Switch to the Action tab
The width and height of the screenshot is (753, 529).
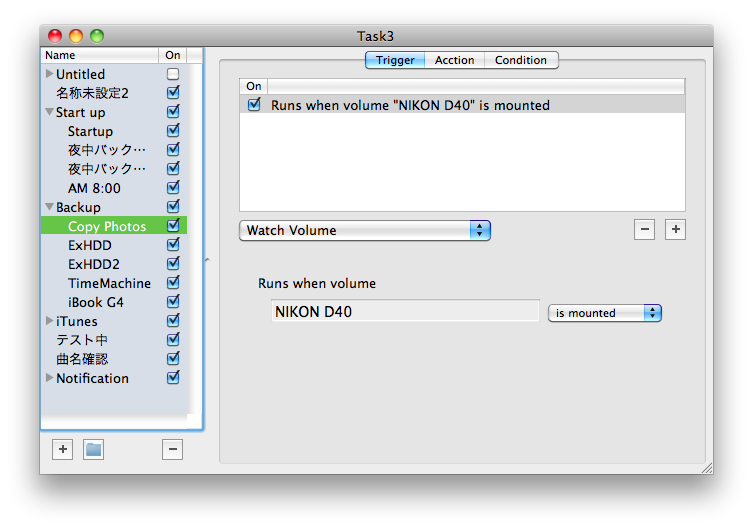(x=454, y=60)
